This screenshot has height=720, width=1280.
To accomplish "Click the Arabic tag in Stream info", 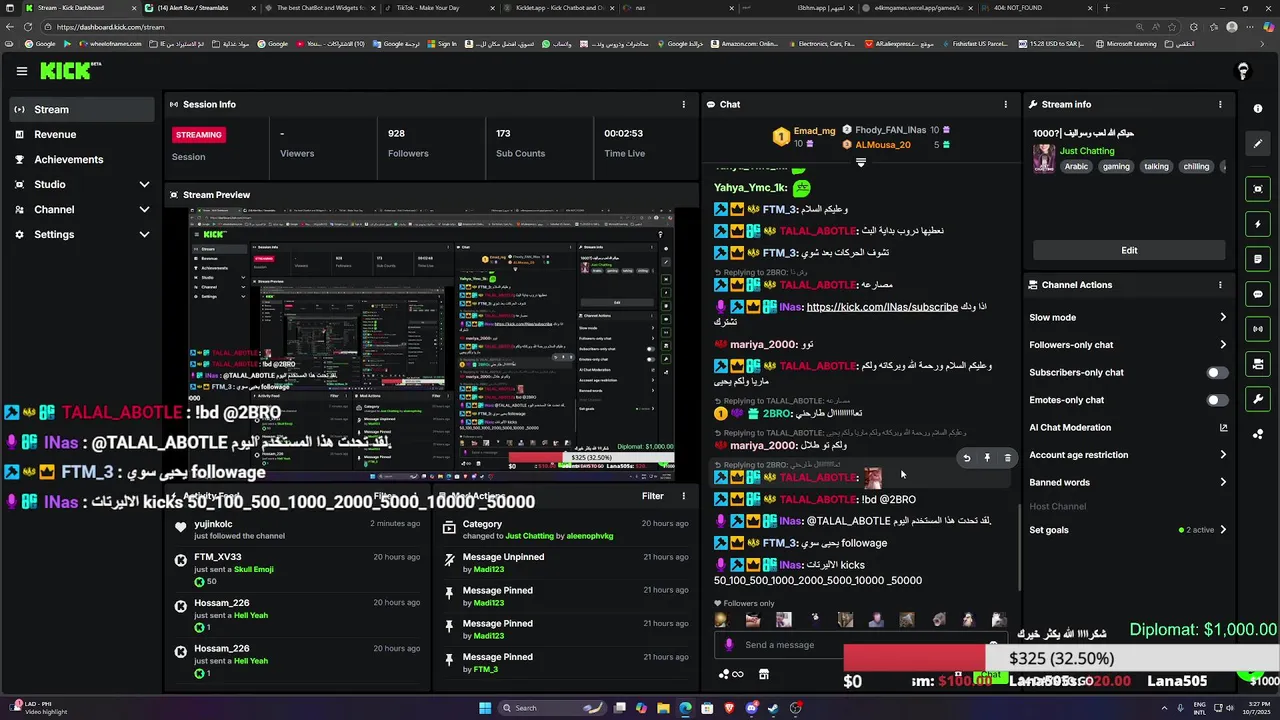I will (x=1076, y=167).
